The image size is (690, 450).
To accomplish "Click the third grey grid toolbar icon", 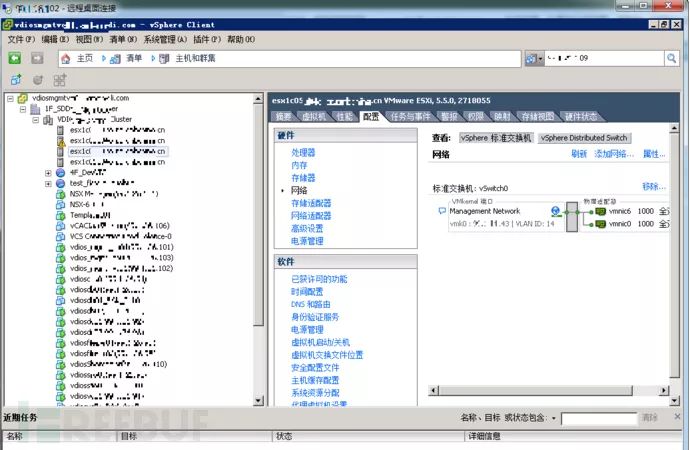I will point(59,80).
